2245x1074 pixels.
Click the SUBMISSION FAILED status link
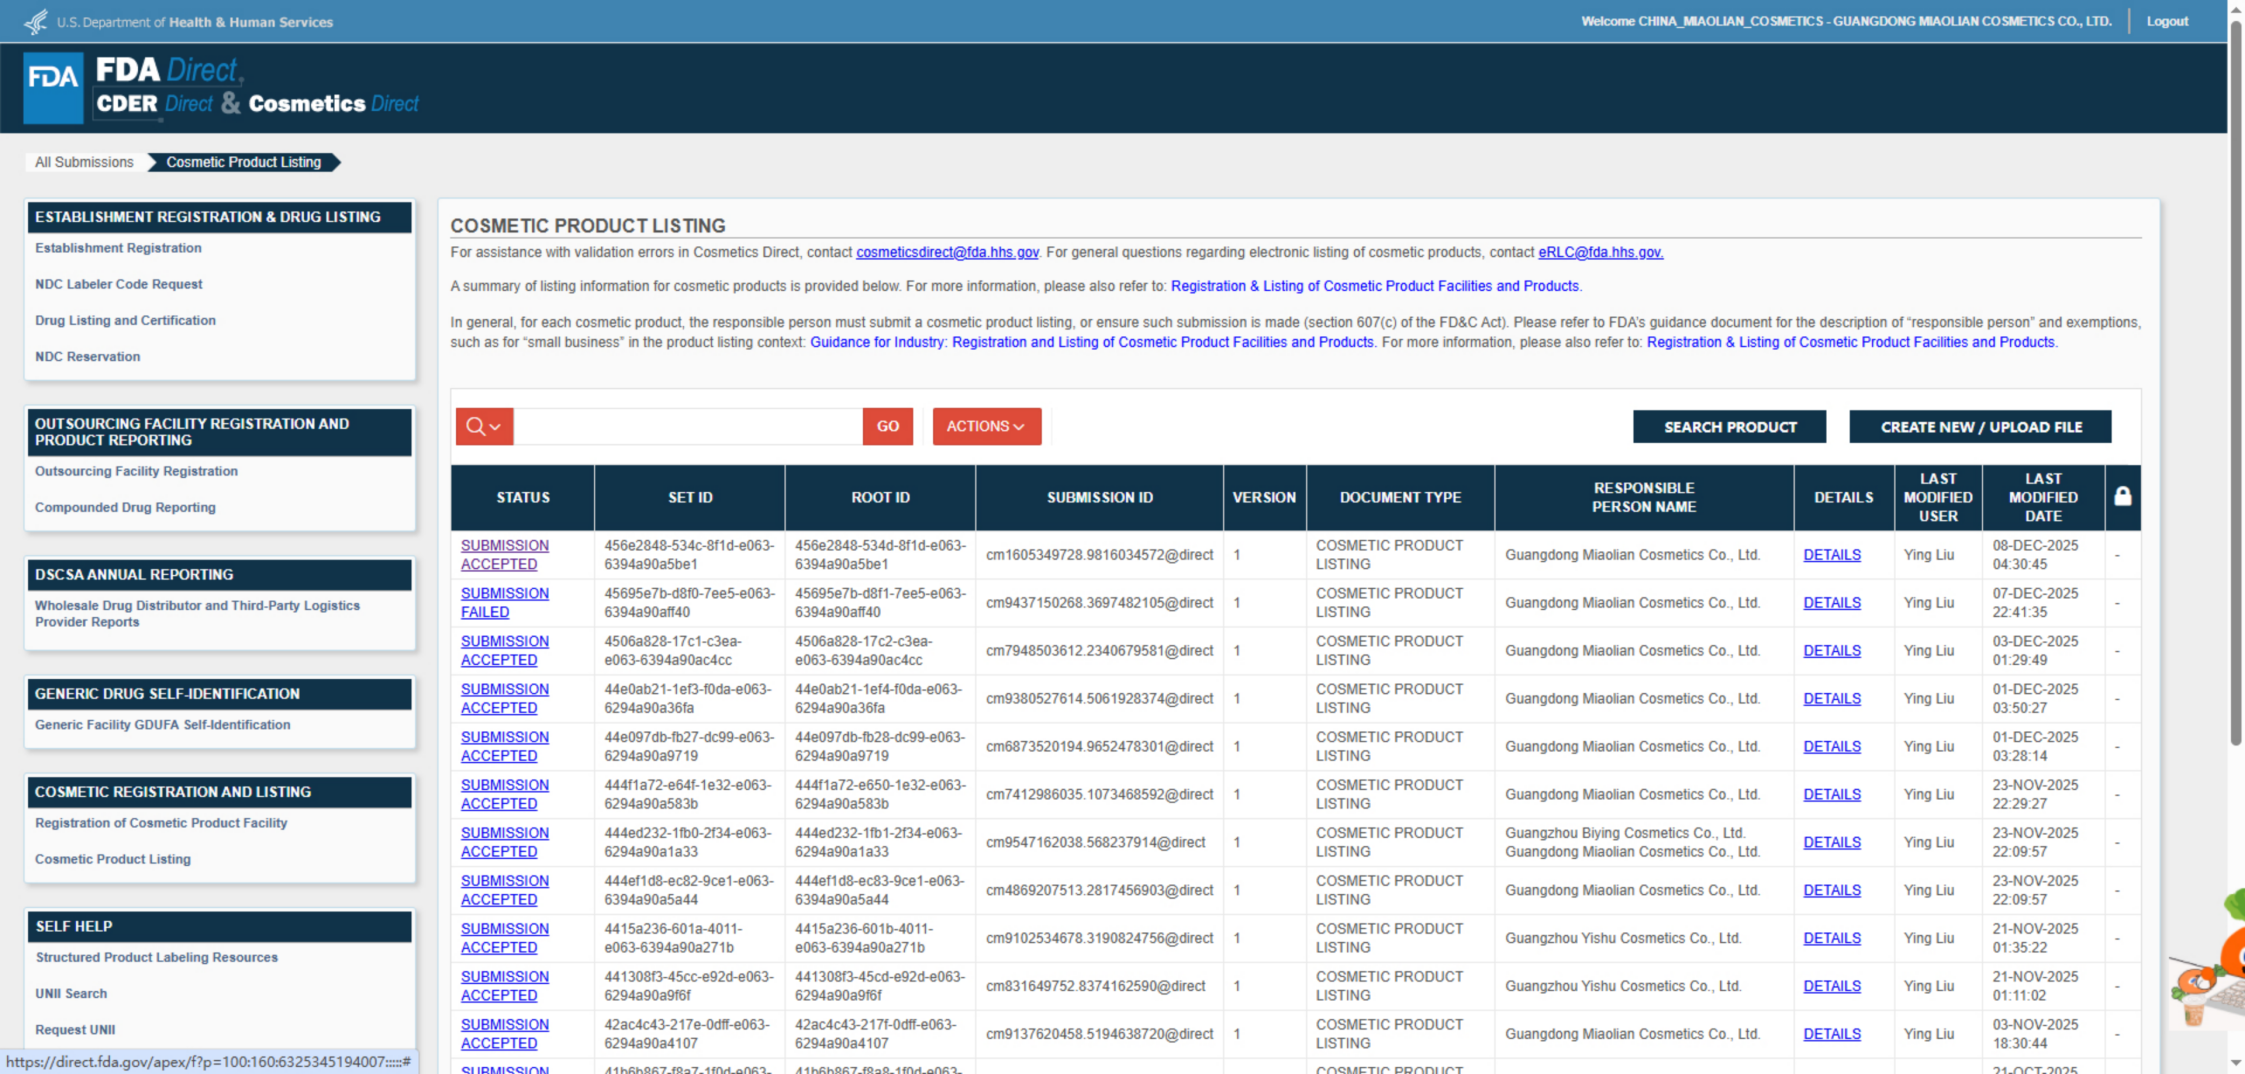tap(504, 603)
